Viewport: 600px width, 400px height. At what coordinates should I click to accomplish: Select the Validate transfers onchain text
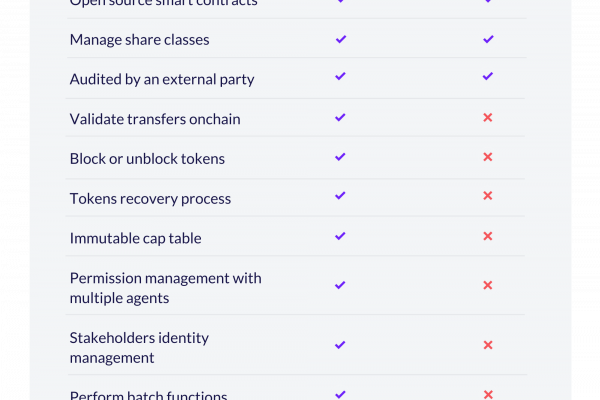coord(155,119)
